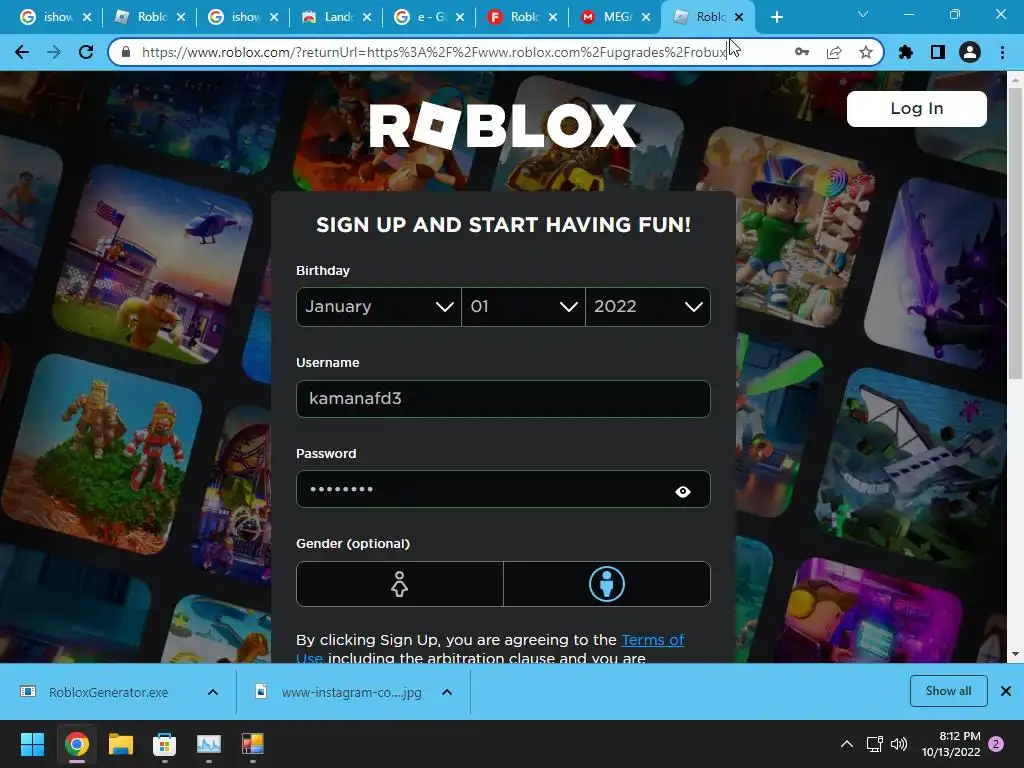
Task: Open the last colorful taskbar app icon
Action: pyautogui.click(x=253, y=744)
